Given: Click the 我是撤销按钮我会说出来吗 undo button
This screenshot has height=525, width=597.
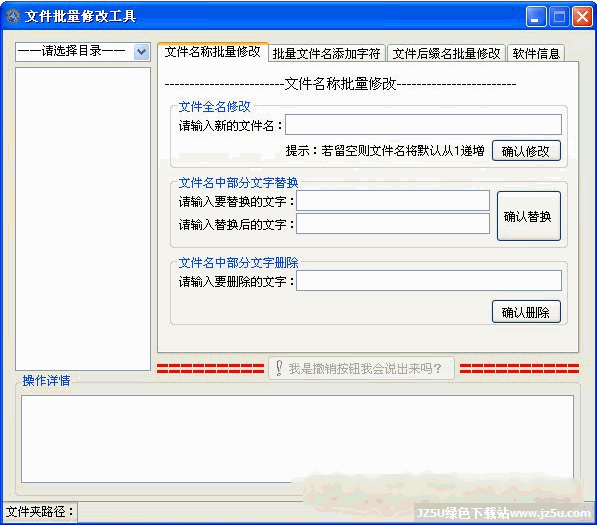Looking at the screenshot, I should [x=361, y=368].
